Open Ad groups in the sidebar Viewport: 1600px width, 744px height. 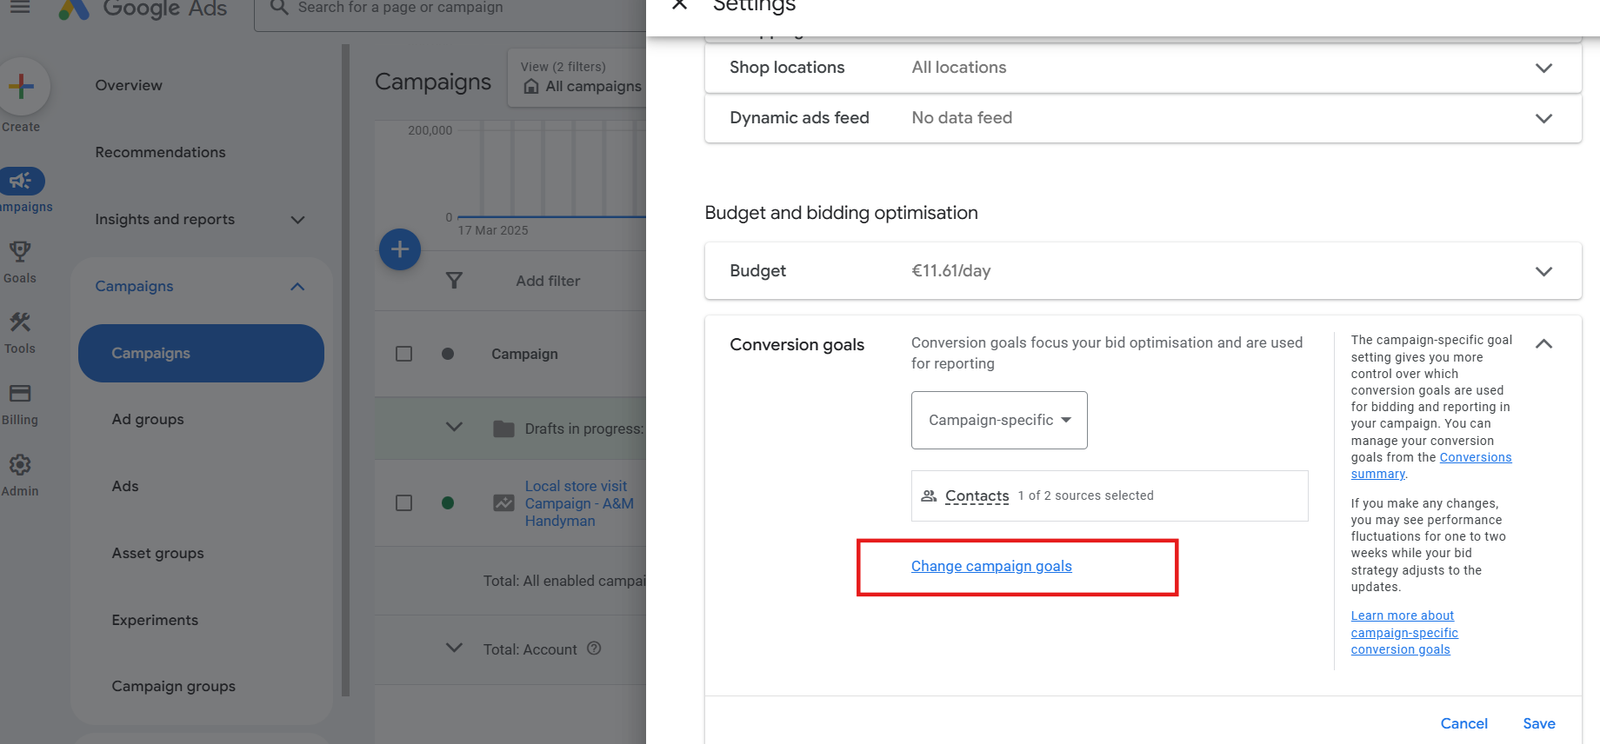coord(148,420)
